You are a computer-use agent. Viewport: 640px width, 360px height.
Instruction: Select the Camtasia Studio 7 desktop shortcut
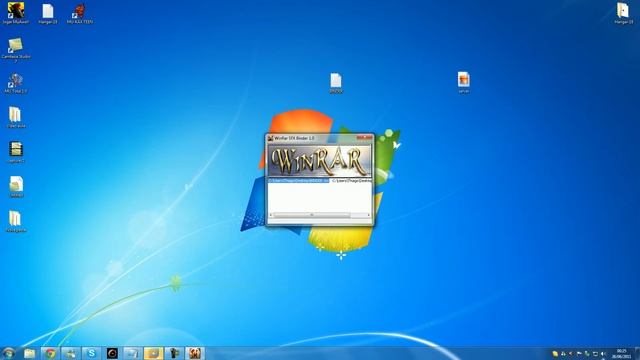tap(16, 50)
